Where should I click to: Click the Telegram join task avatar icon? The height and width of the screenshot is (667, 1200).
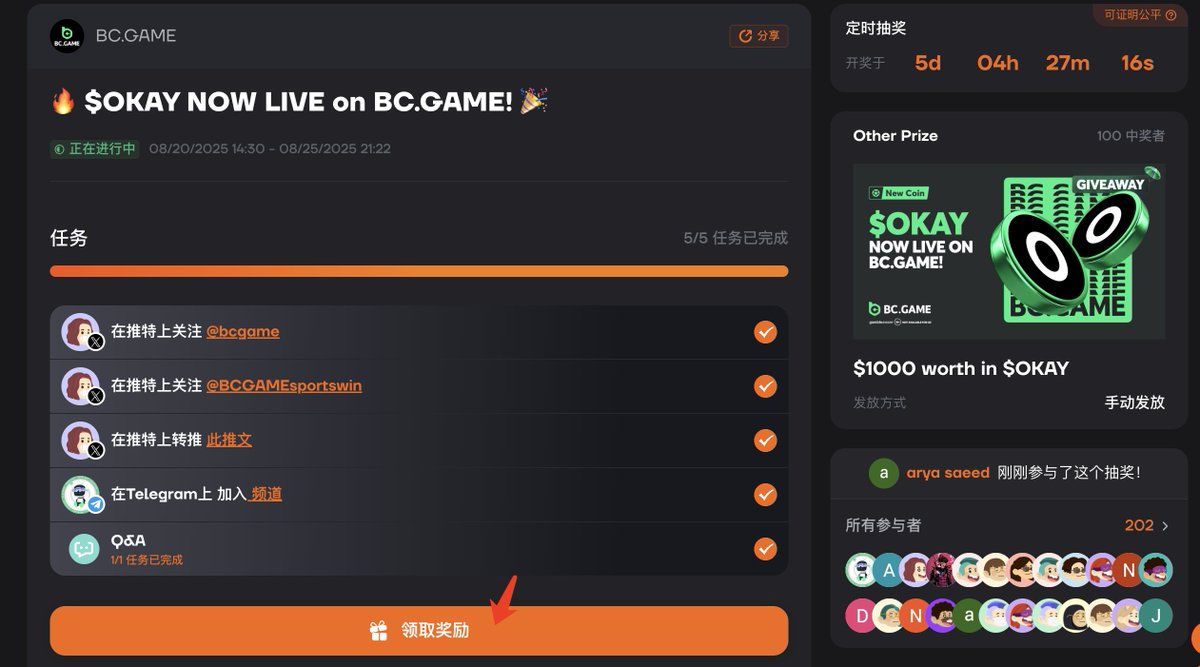click(x=81, y=494)
